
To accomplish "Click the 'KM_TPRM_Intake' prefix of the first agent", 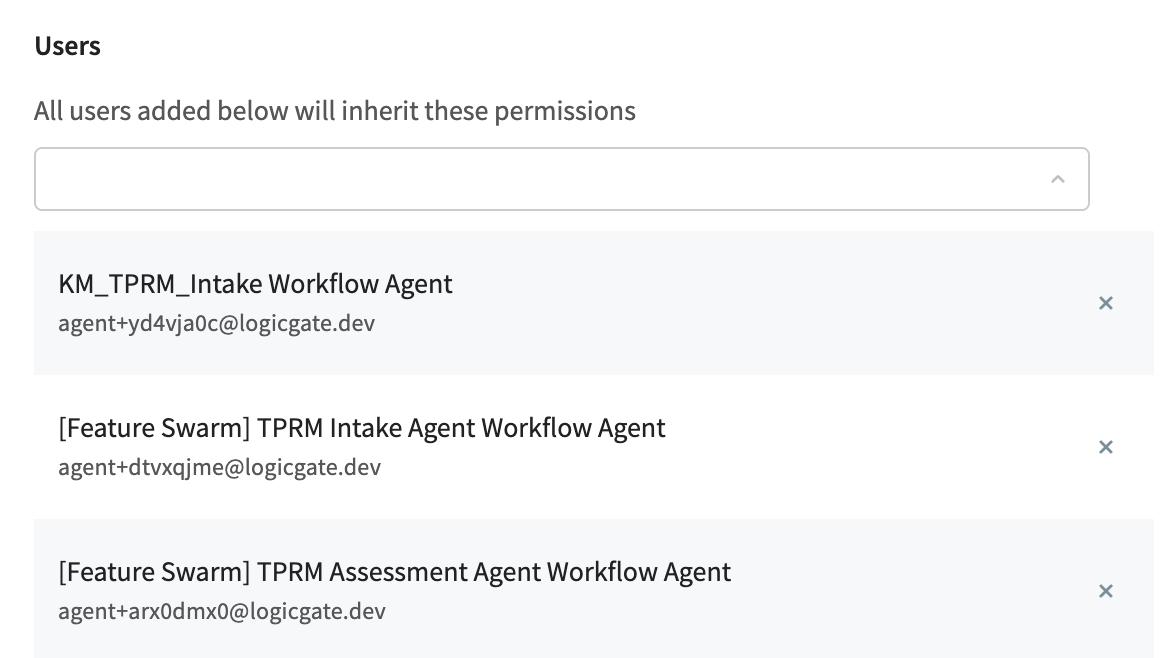I will [x=160, y=284].
